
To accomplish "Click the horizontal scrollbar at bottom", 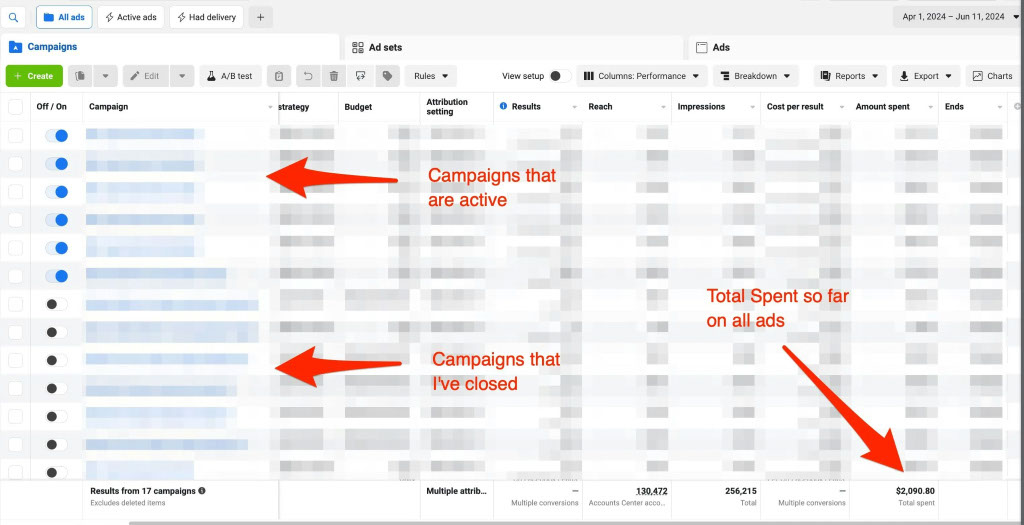I will click(x=575, y=522).
